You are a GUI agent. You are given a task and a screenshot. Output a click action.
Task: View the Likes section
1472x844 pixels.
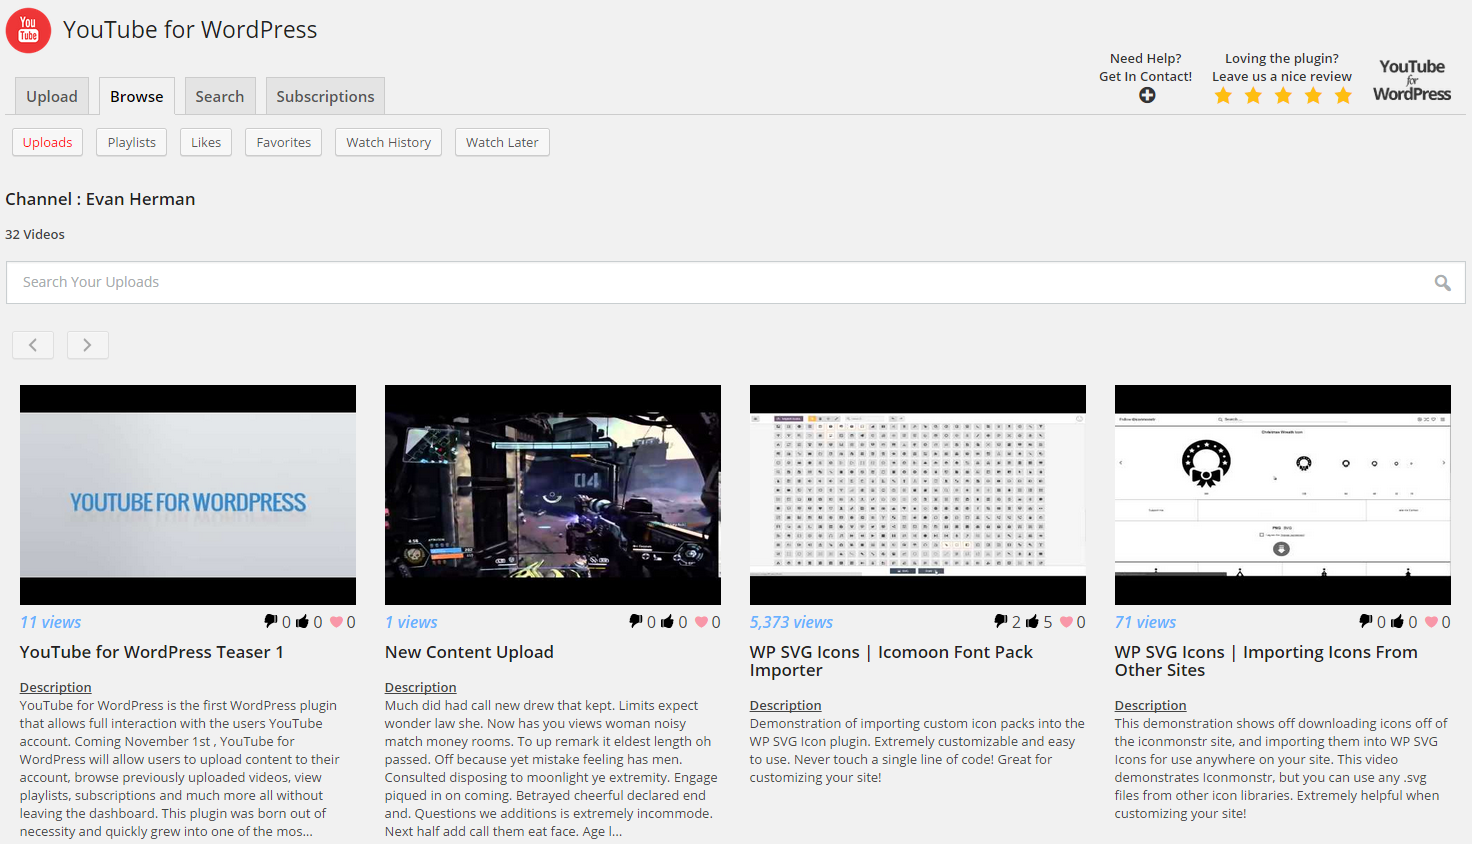pyautogui.click(x=206, y=142)
